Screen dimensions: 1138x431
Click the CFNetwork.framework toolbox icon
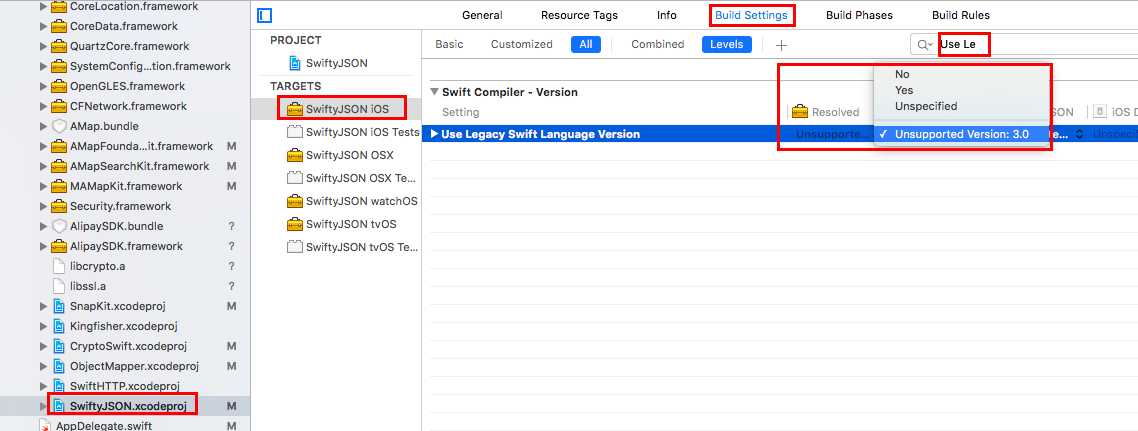[x=60, y=106]
